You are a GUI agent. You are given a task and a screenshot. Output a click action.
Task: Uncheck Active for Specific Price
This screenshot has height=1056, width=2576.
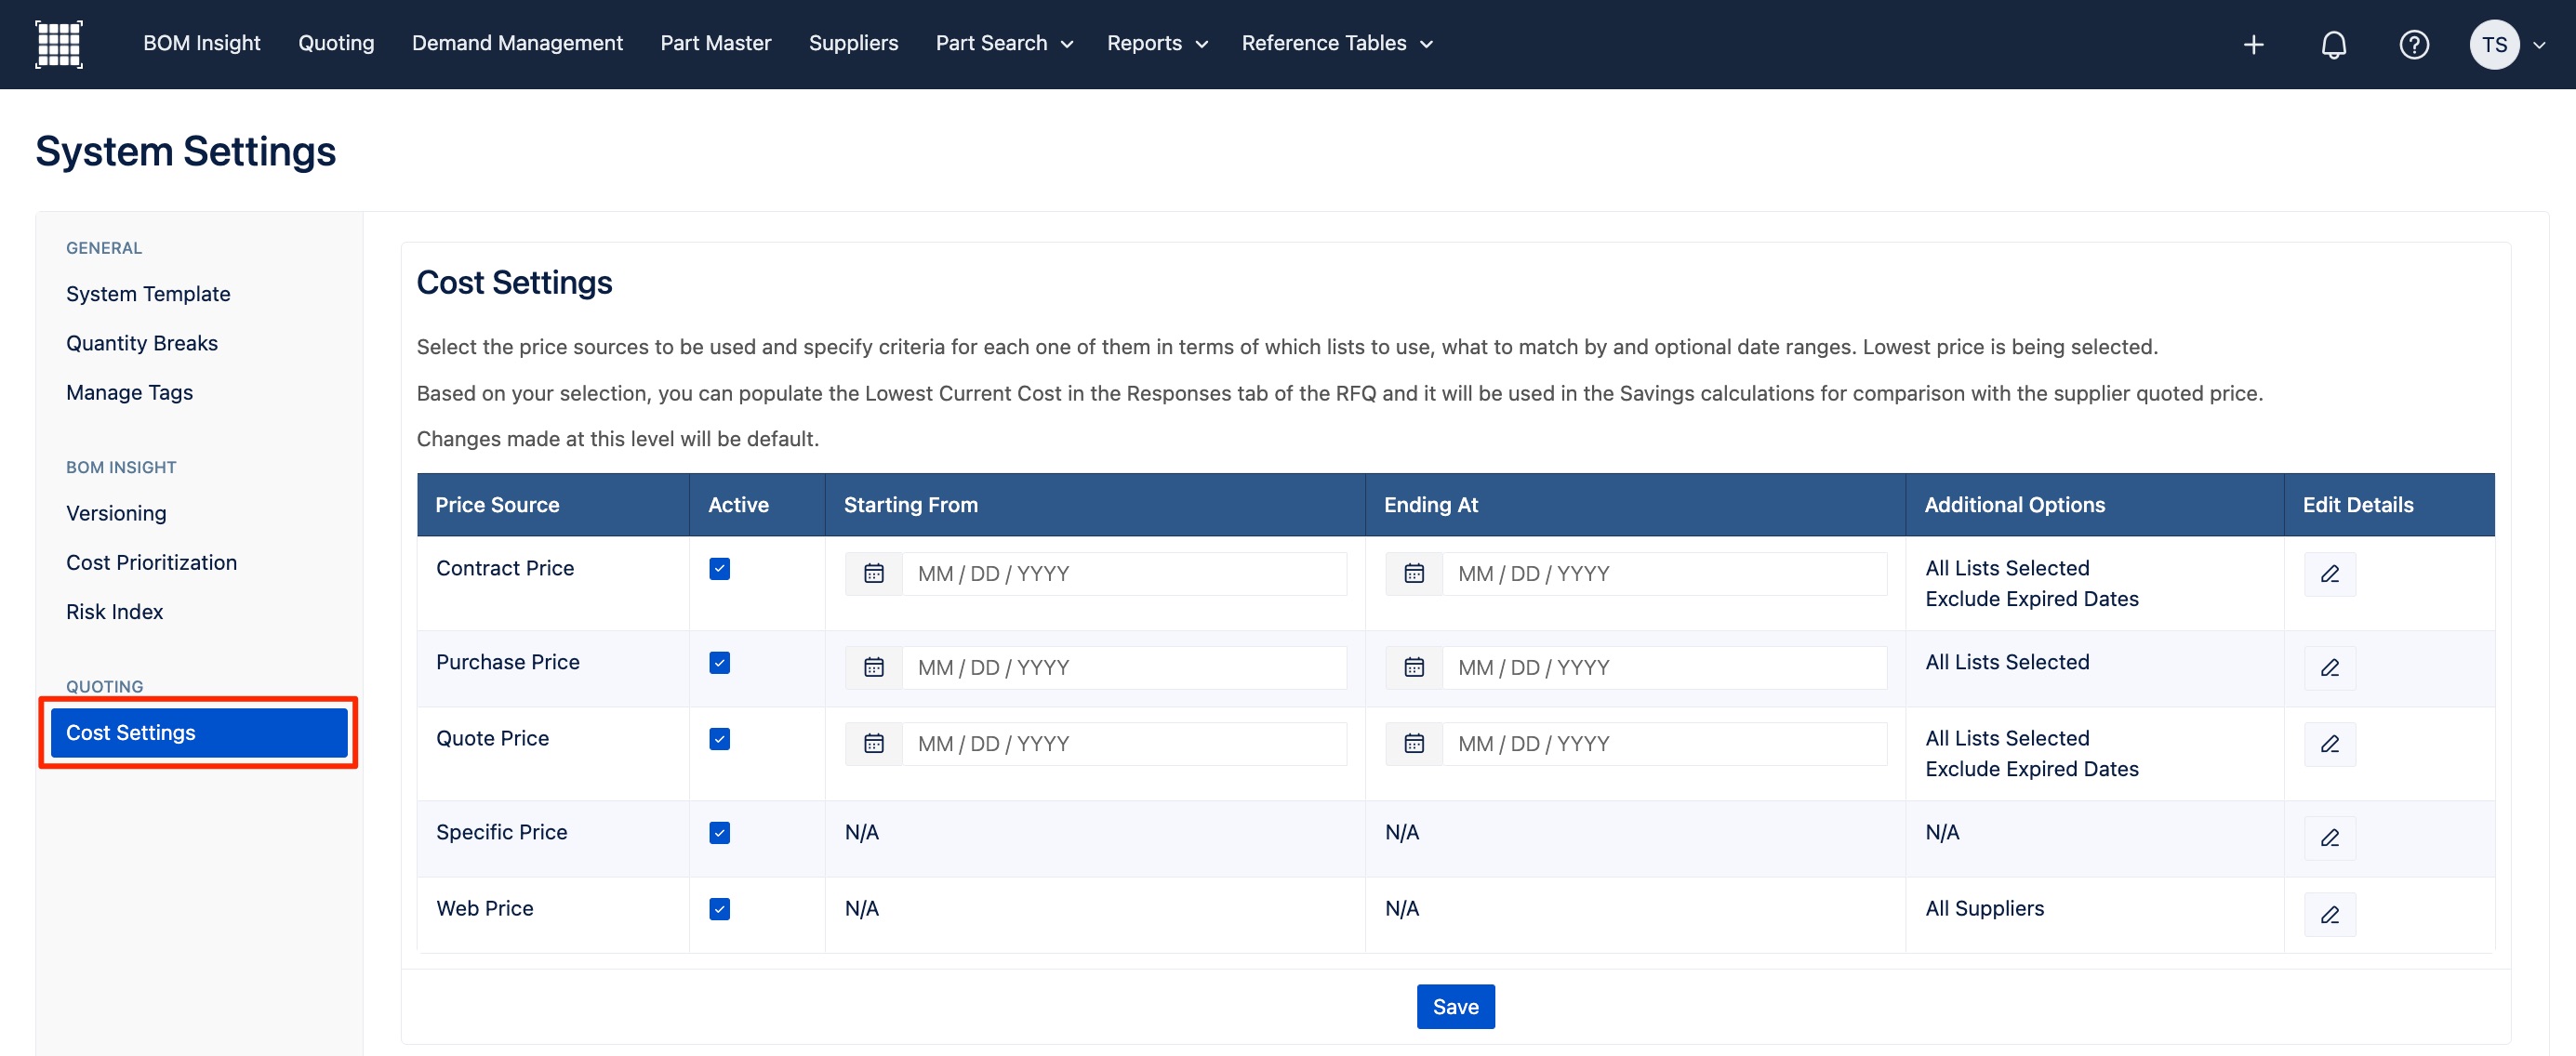(719, 833)
